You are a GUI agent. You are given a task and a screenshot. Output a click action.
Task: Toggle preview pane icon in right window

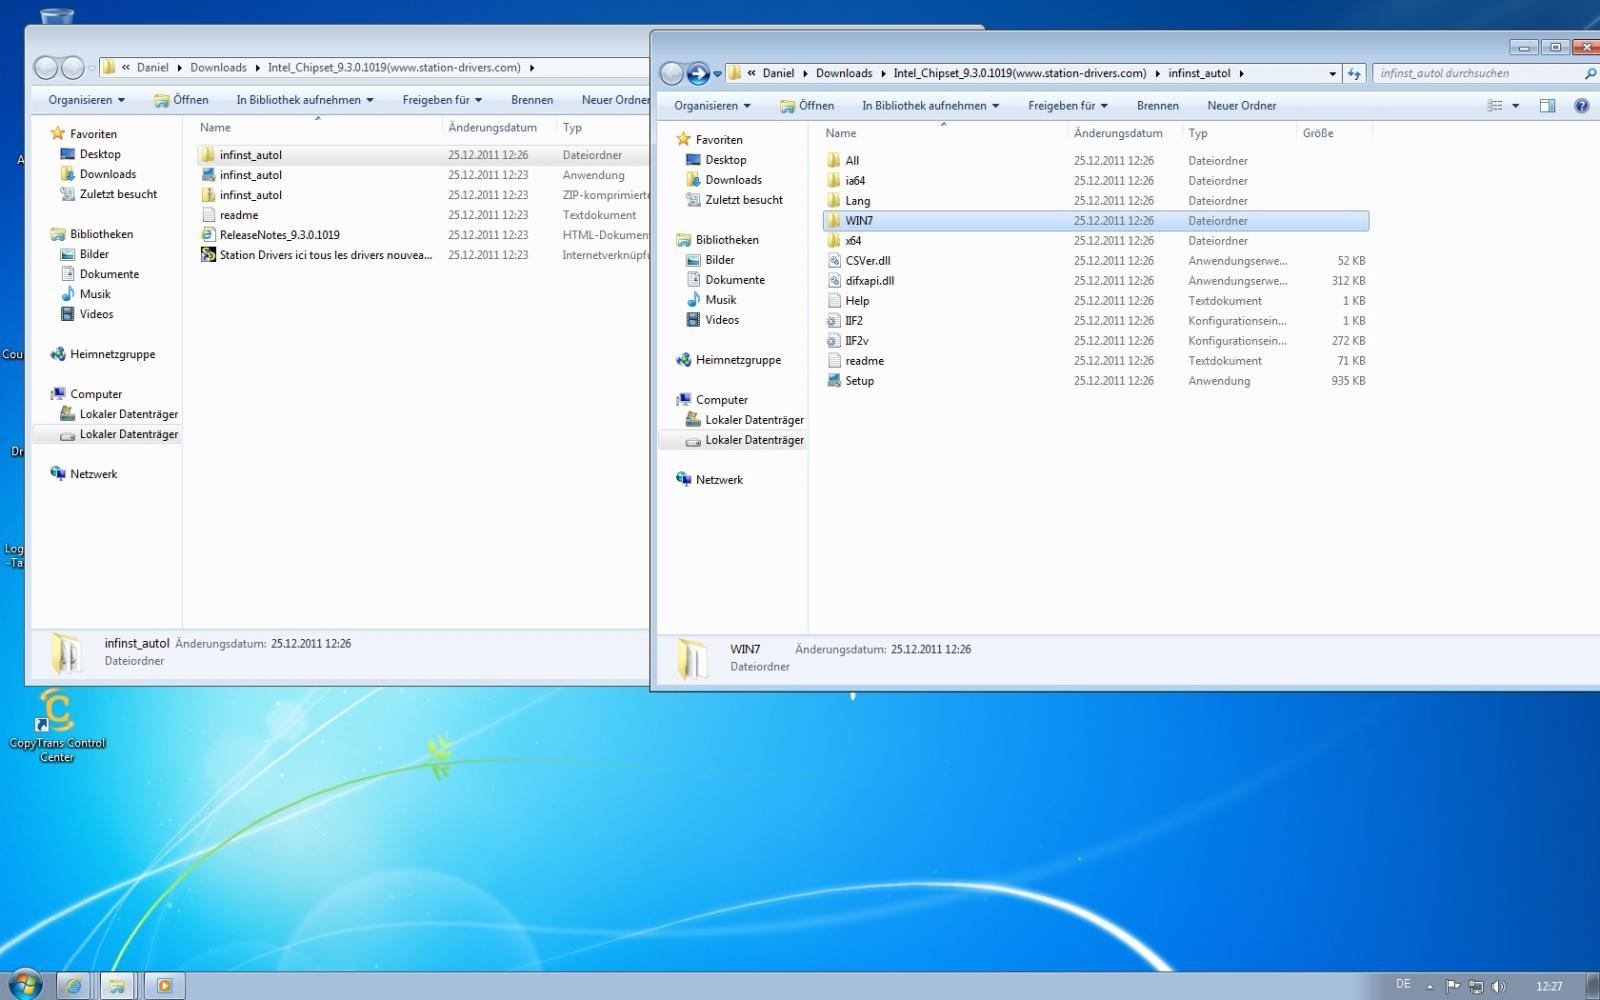1547,106
